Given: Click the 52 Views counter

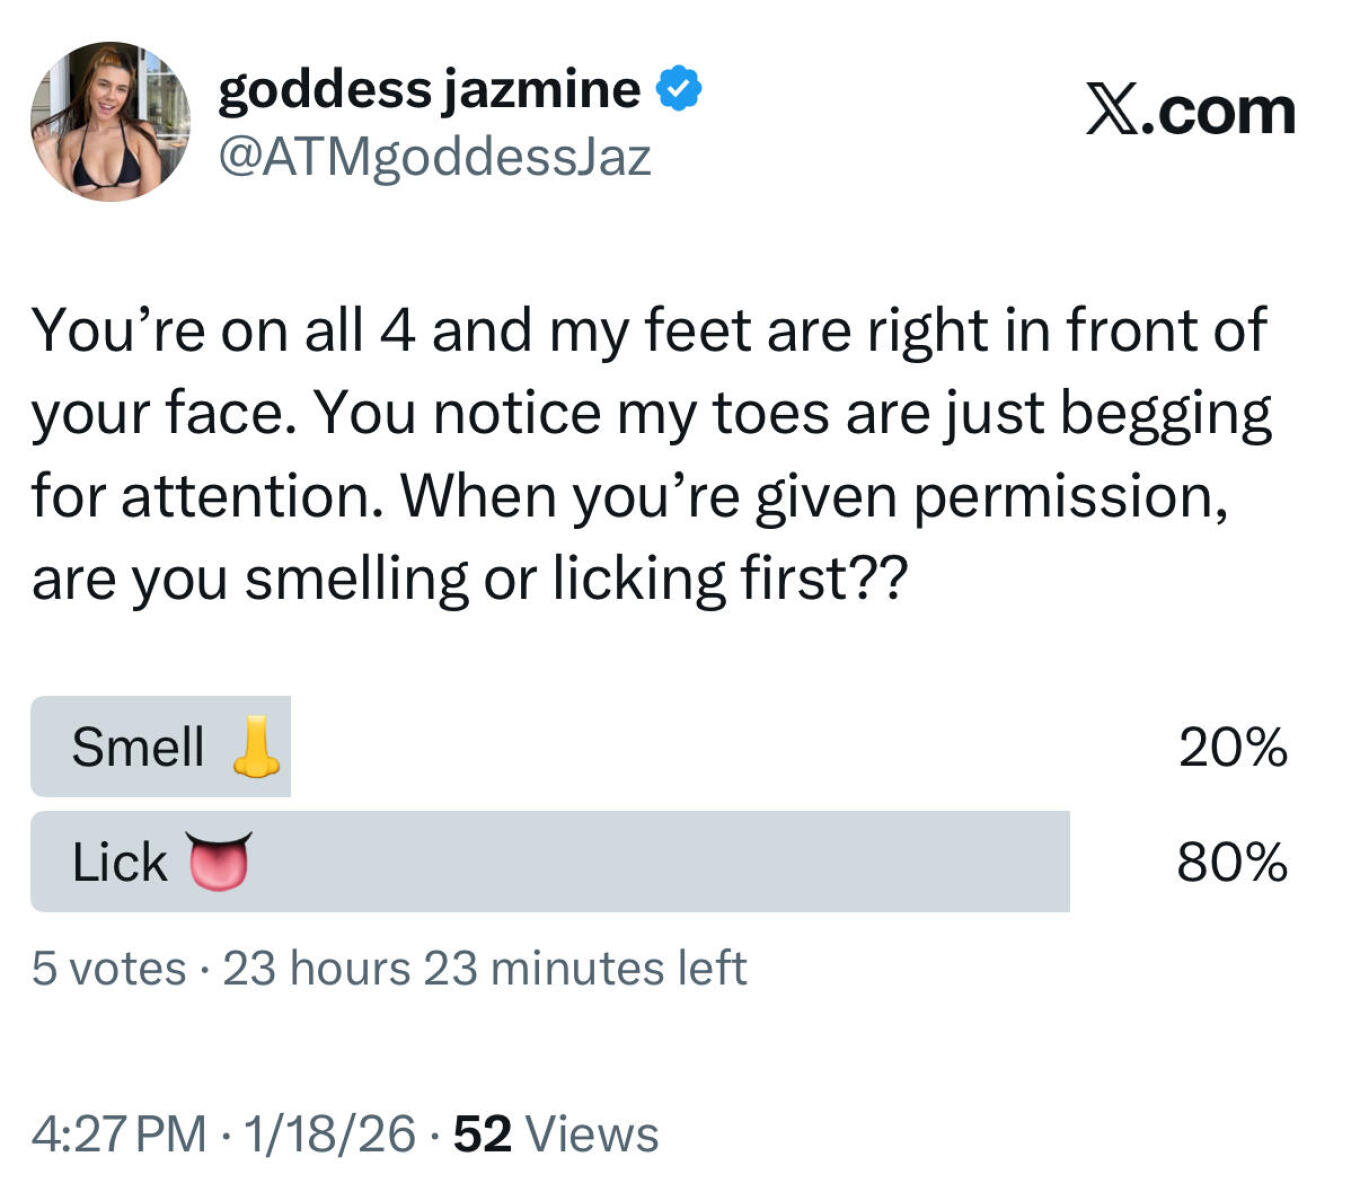Looking at the screenshot, I should pos(556,1134).
